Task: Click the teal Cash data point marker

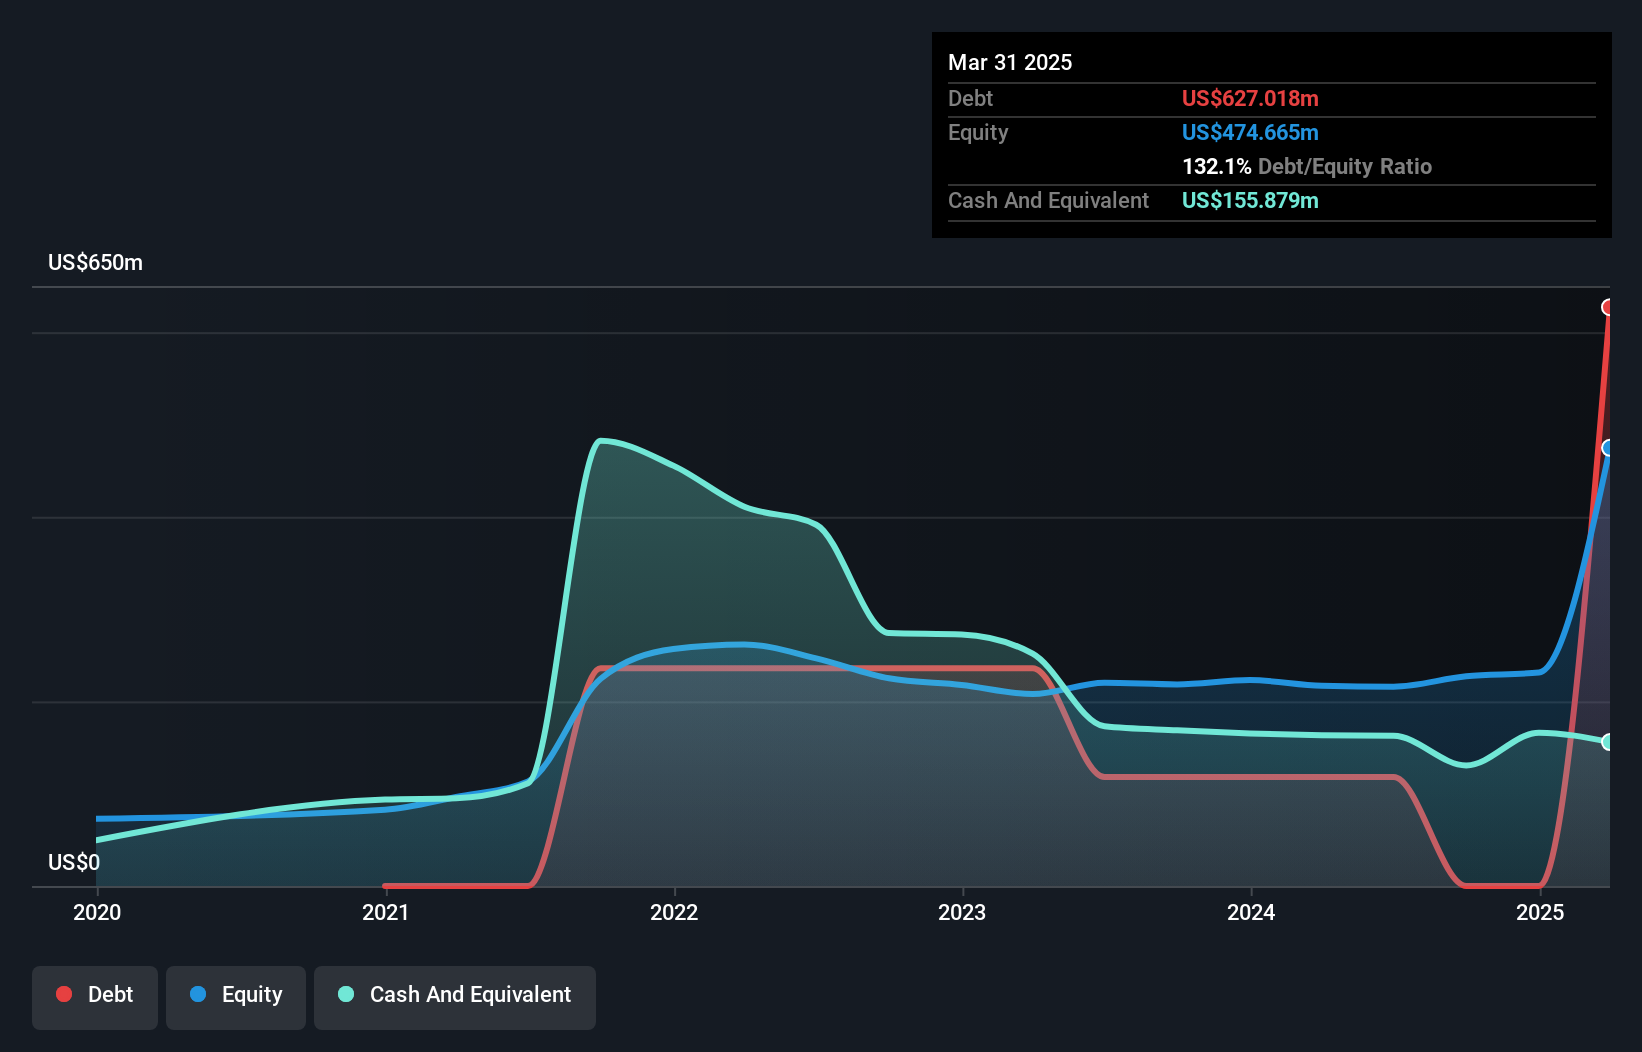Action: pos(1608,742)
